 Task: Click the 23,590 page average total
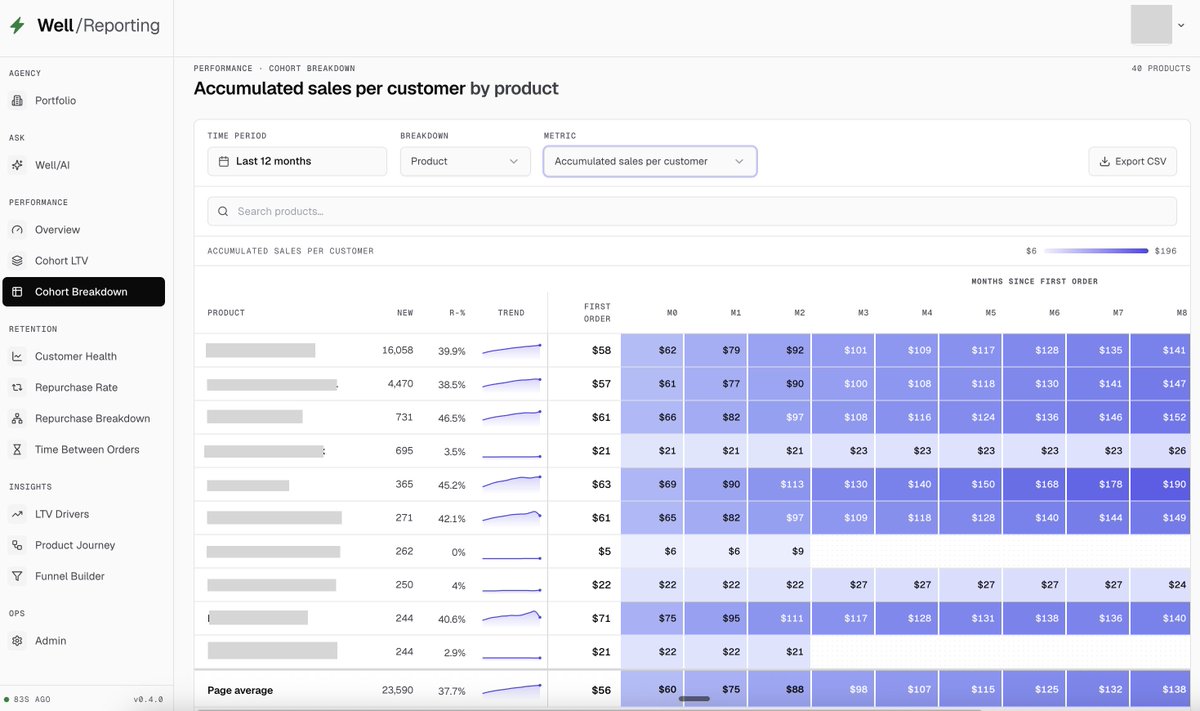pos(397,691)
